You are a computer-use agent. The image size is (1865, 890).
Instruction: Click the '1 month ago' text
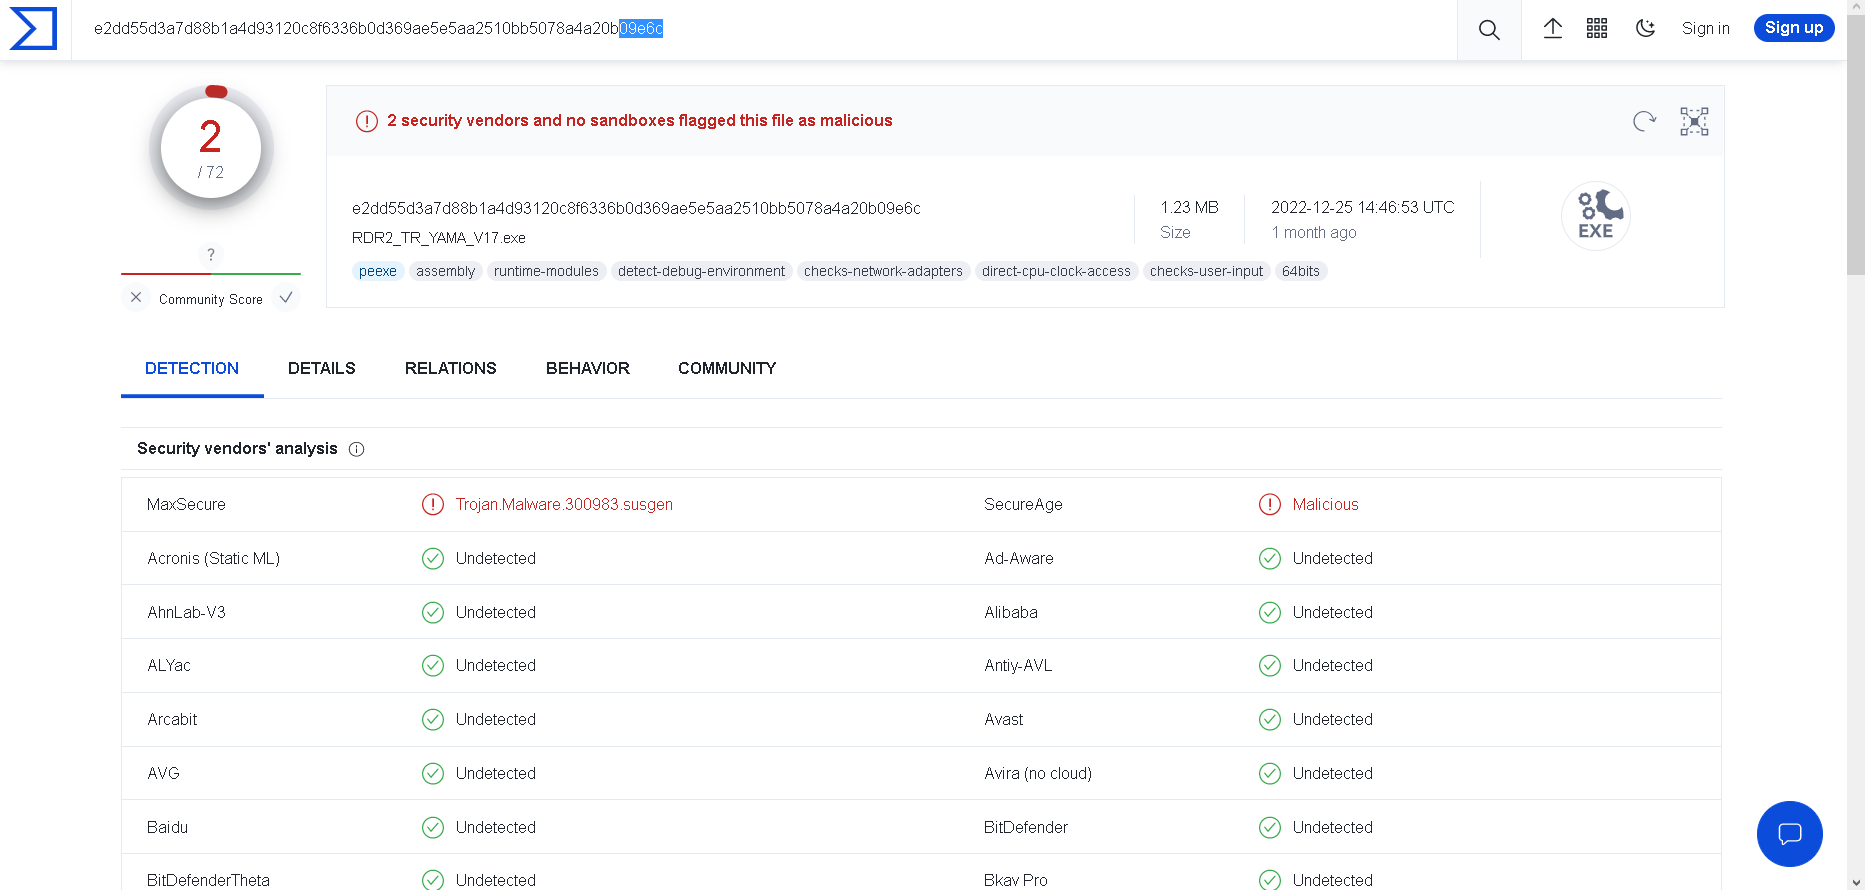click(1314, 232)
